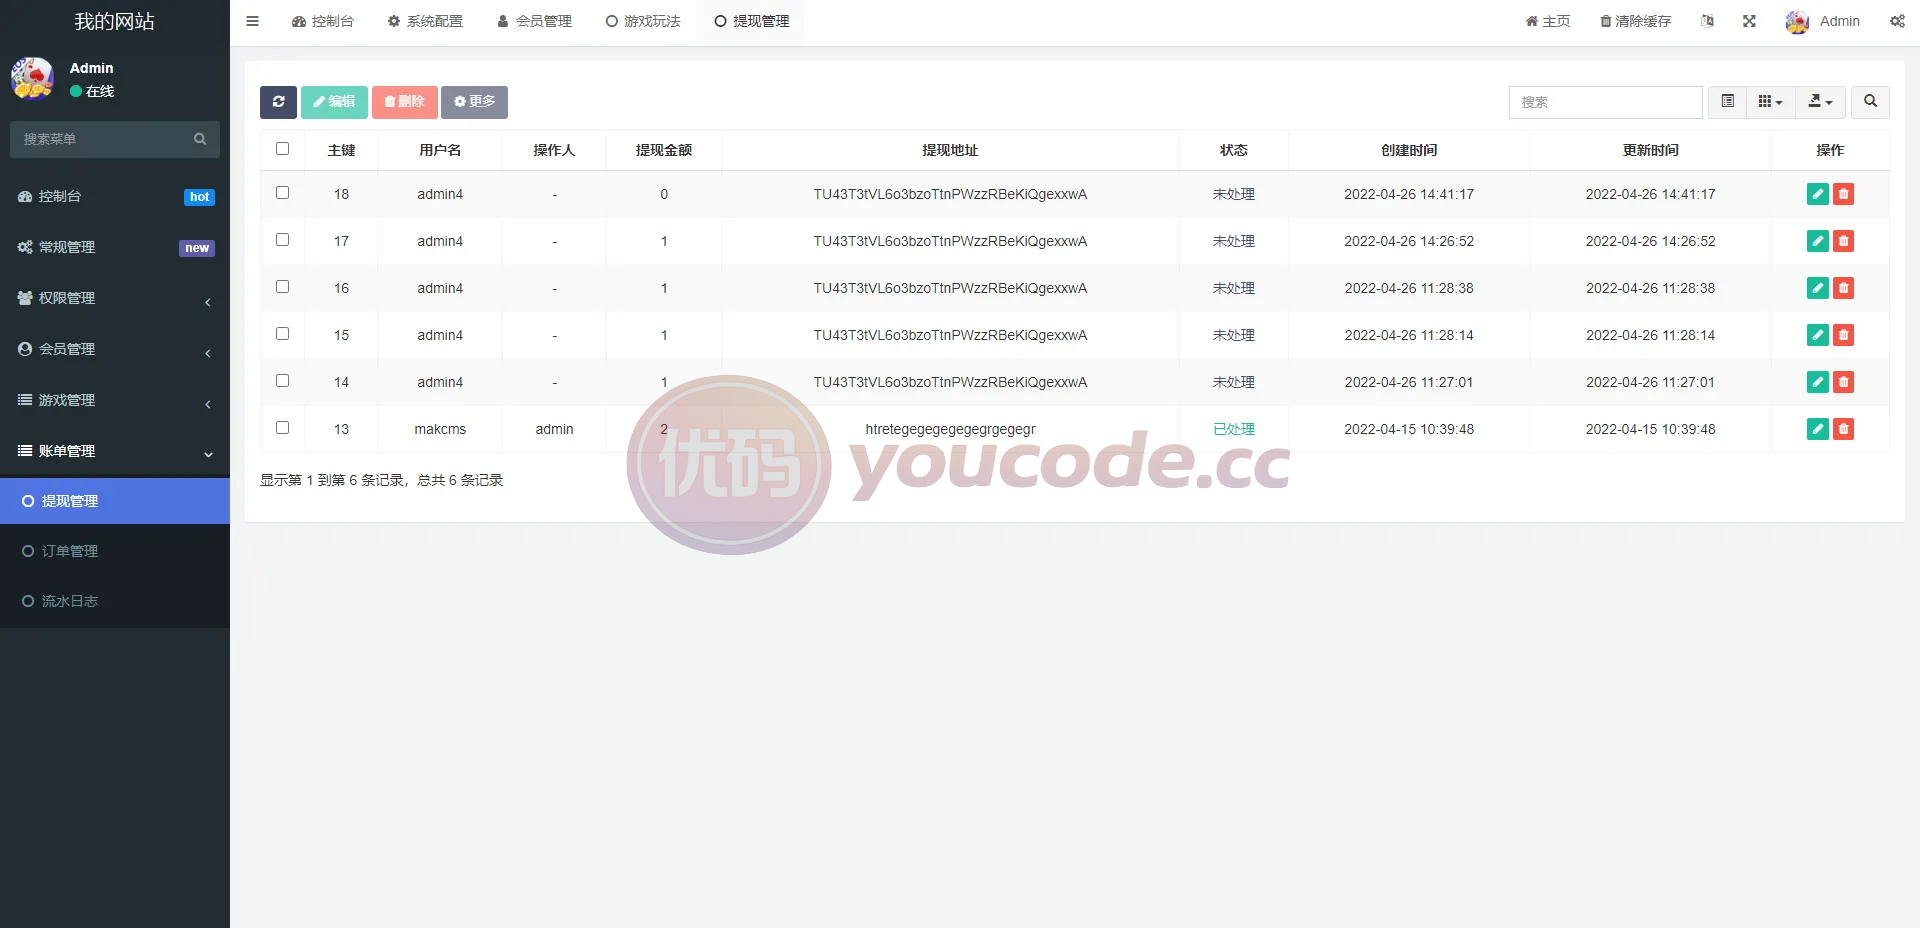1920x928 pixels.
Task: Click the sidebar menu search magnifier icon
Action: (200, 139)
